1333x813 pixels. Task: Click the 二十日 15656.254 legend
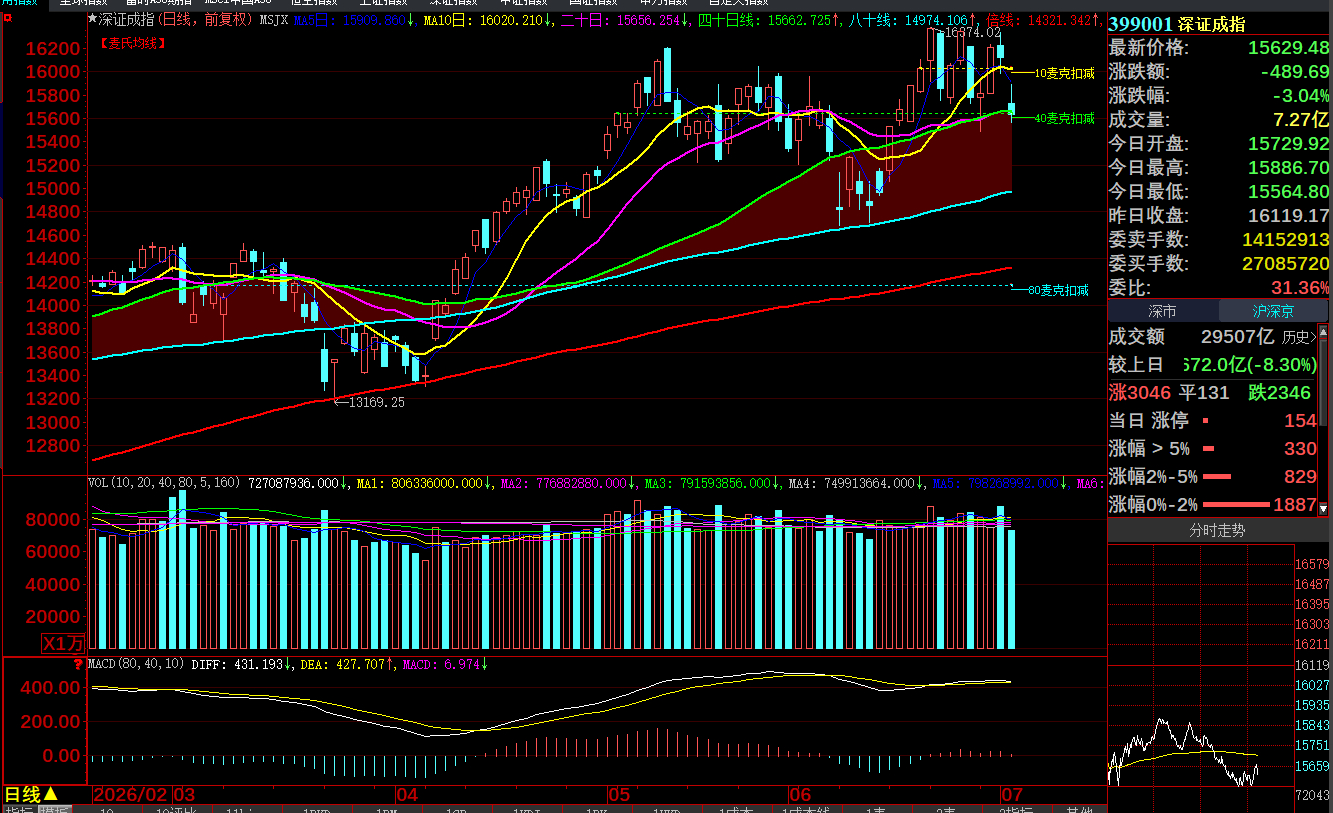(x=619, y=19)
